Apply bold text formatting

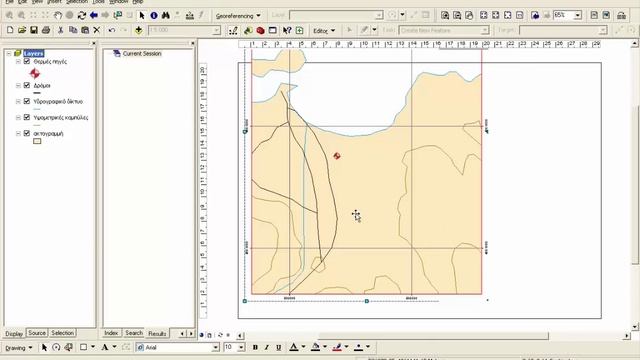(x=255, y=347)
